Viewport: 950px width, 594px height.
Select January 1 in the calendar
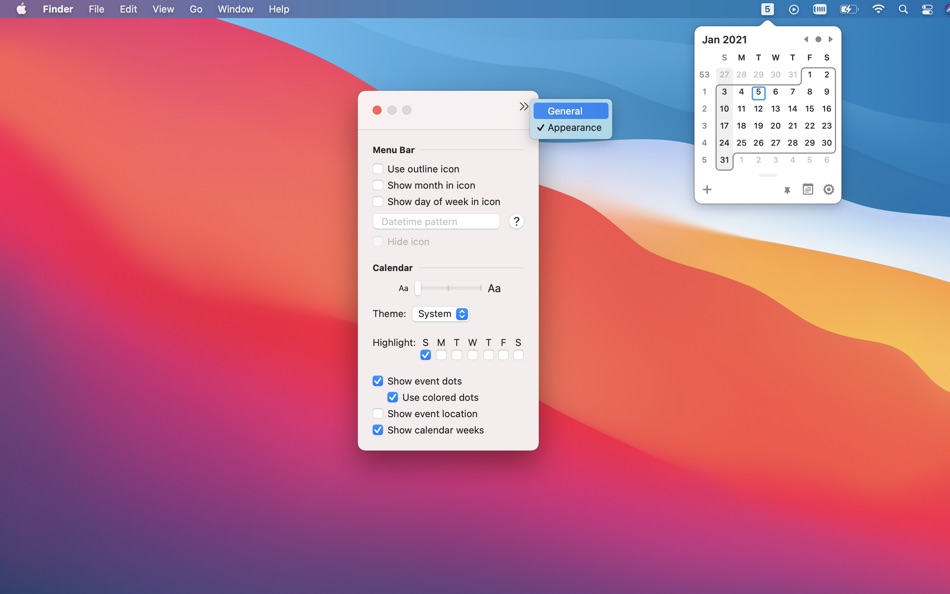tap(809, 75)
